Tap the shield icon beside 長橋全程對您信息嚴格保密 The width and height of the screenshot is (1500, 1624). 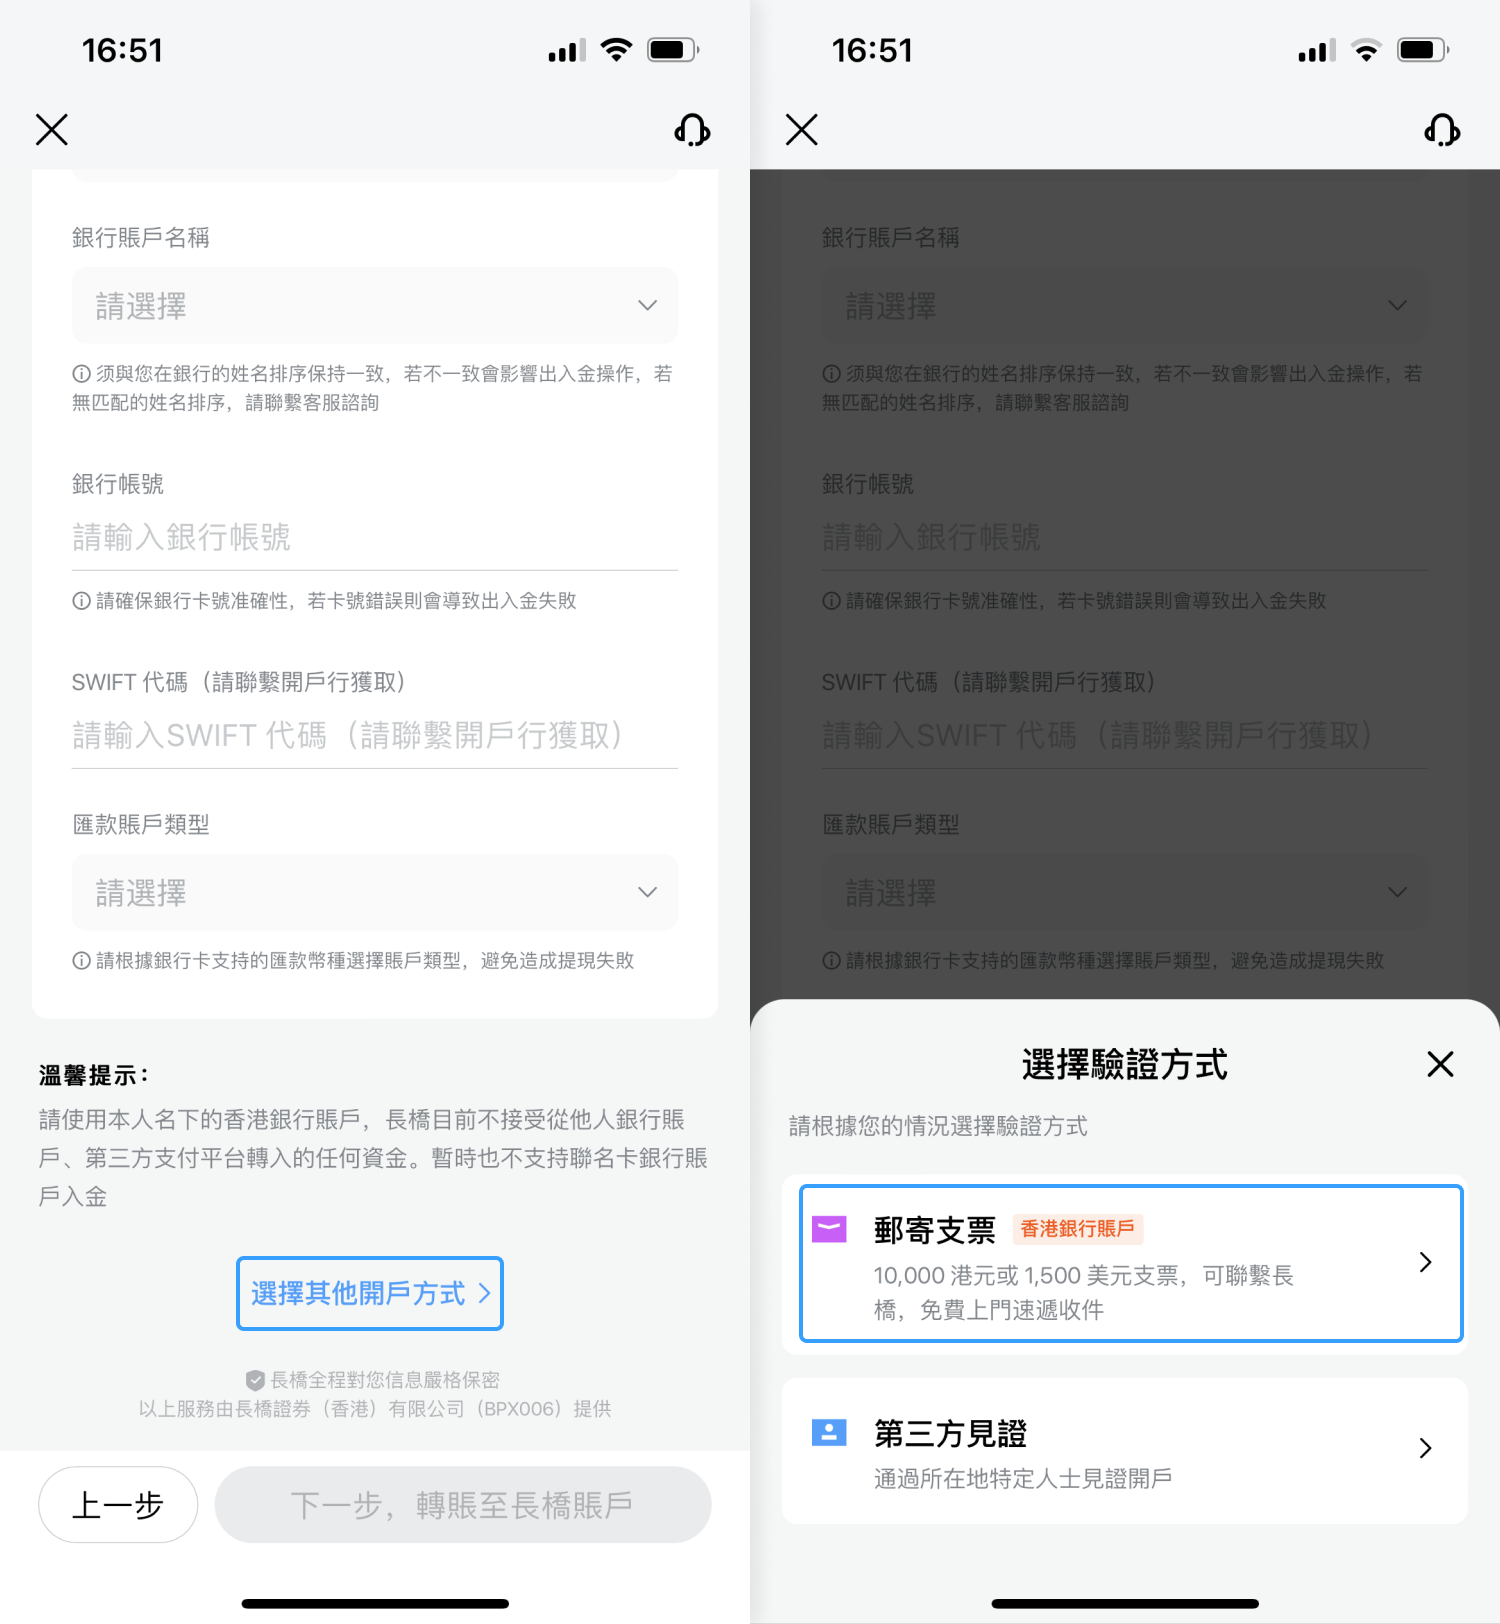click(255, 1381)
